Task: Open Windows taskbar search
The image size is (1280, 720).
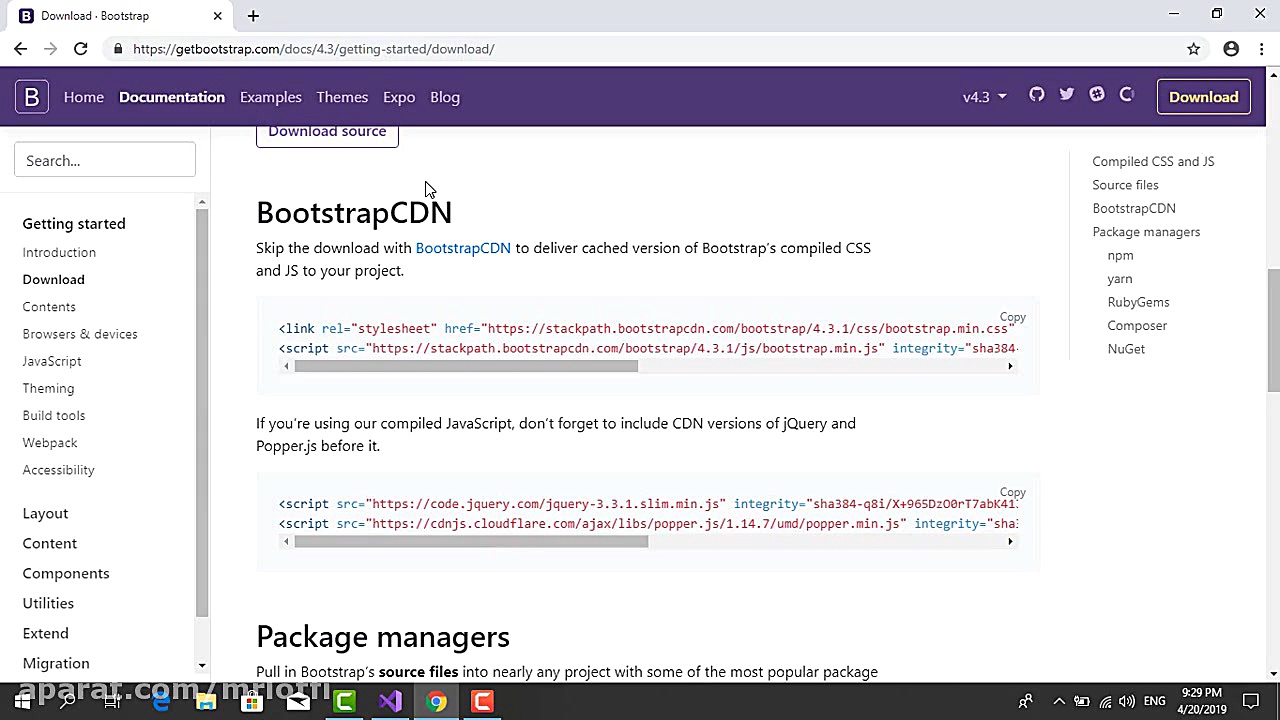Action: tap(67, 701)
